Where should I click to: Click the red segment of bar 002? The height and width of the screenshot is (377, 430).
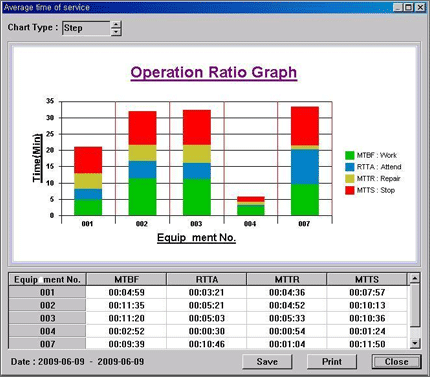[142, 128]
